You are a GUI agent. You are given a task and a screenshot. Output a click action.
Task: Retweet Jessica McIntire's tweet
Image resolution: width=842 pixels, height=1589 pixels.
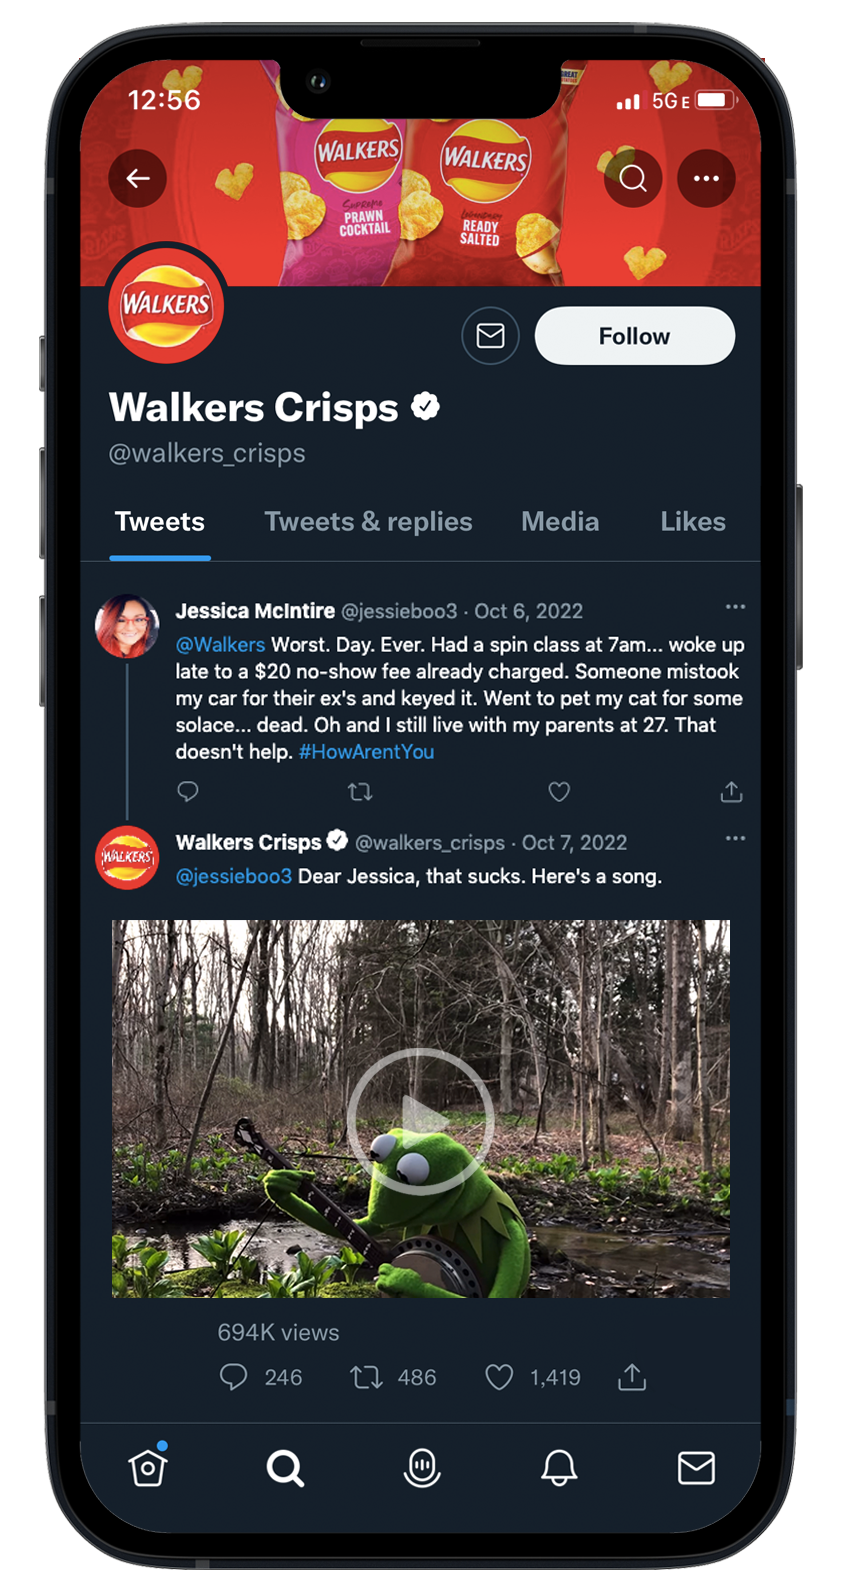point(360,792)
